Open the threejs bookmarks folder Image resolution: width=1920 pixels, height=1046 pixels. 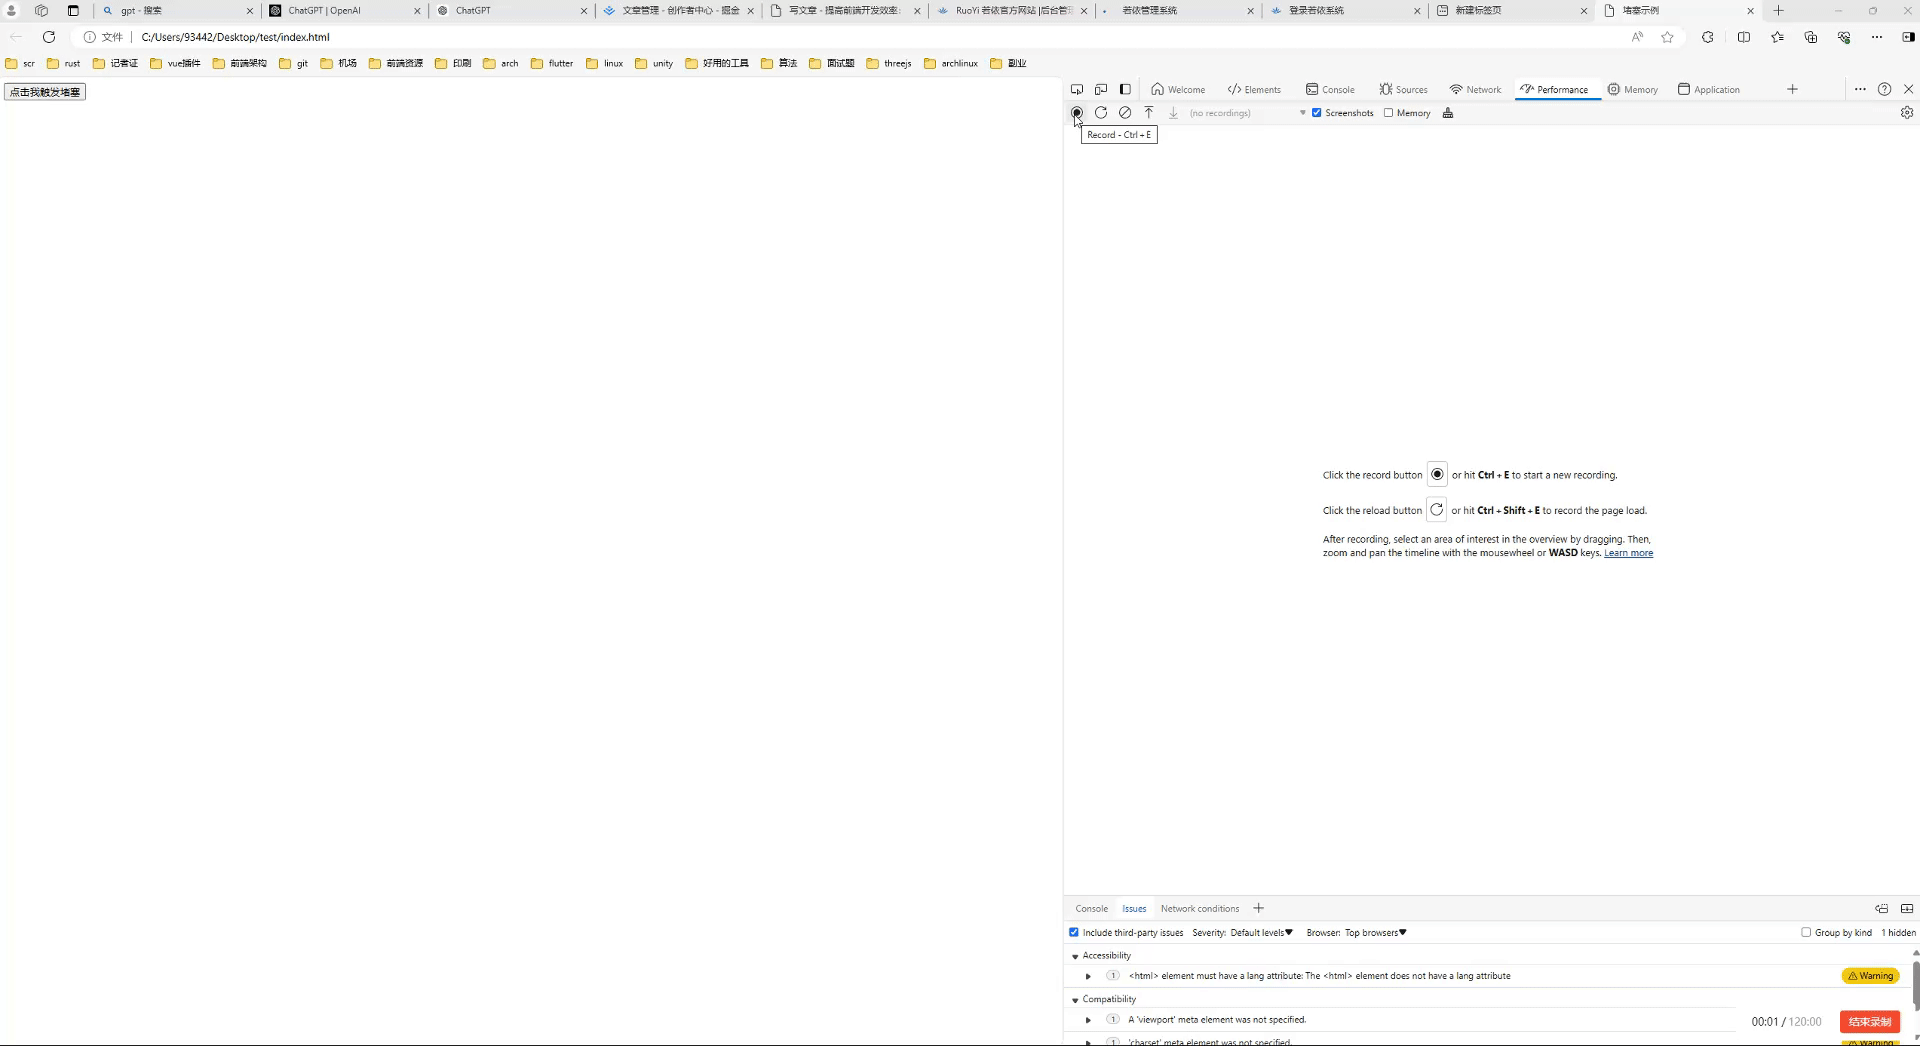click(889, 63)
